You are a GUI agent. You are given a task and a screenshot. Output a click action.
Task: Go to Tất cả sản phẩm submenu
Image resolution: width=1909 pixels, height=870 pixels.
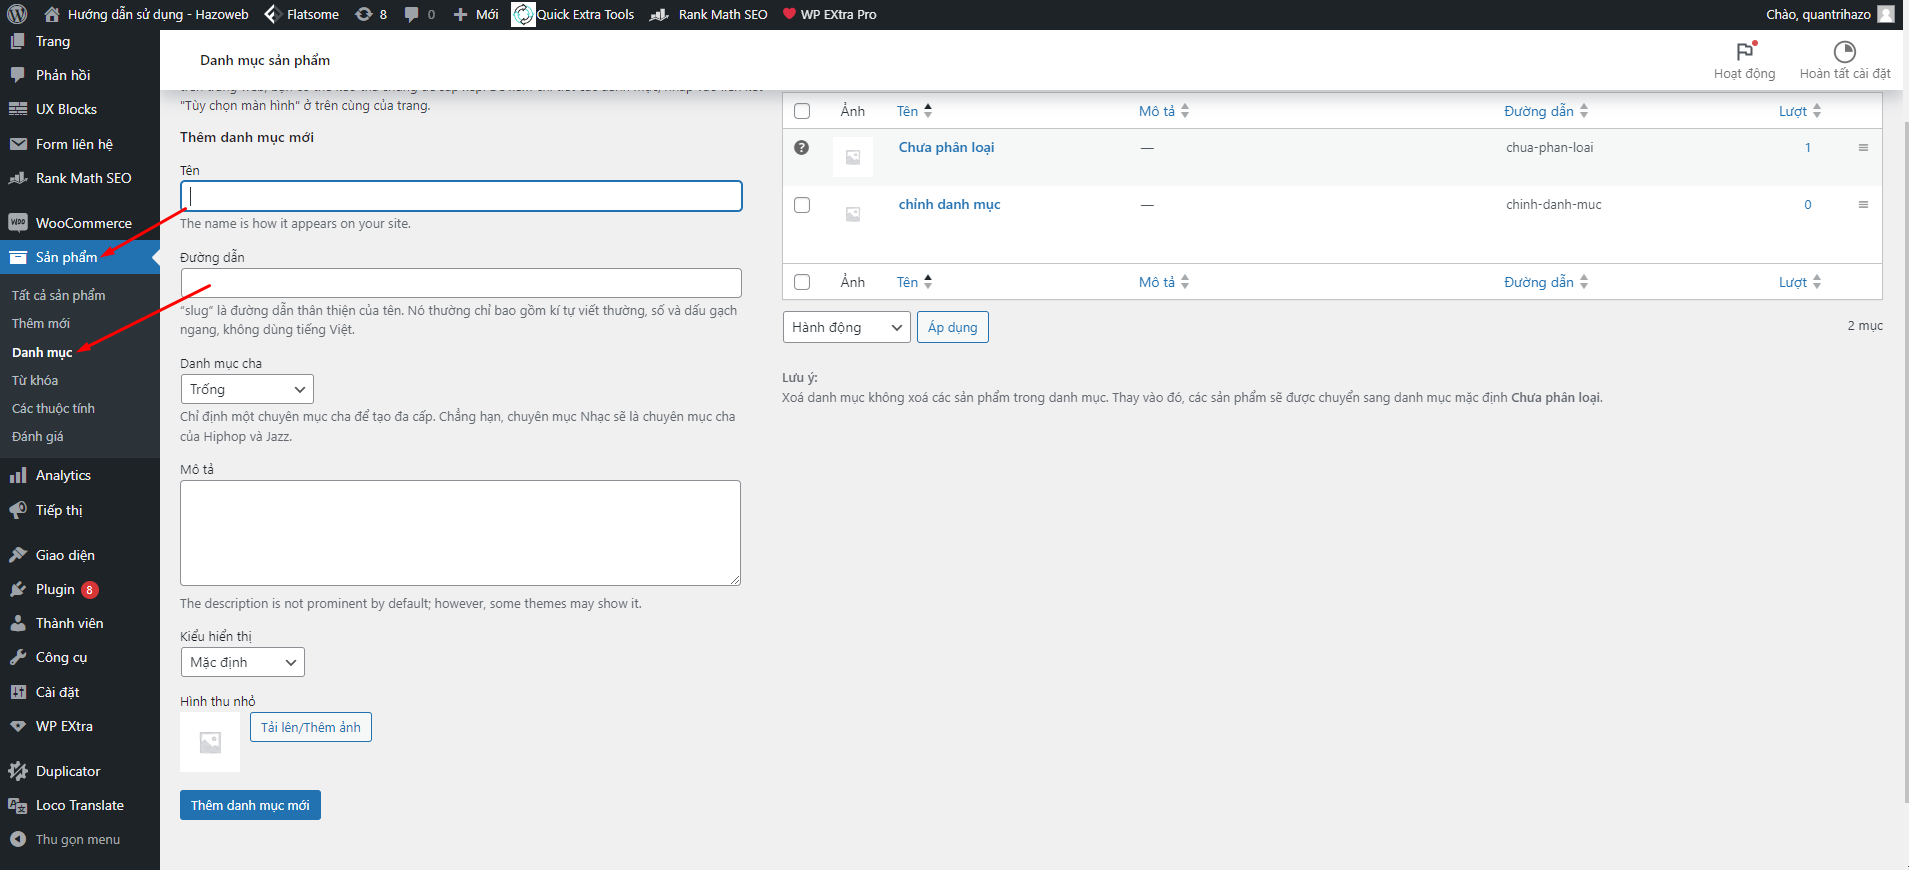[58, 295]
